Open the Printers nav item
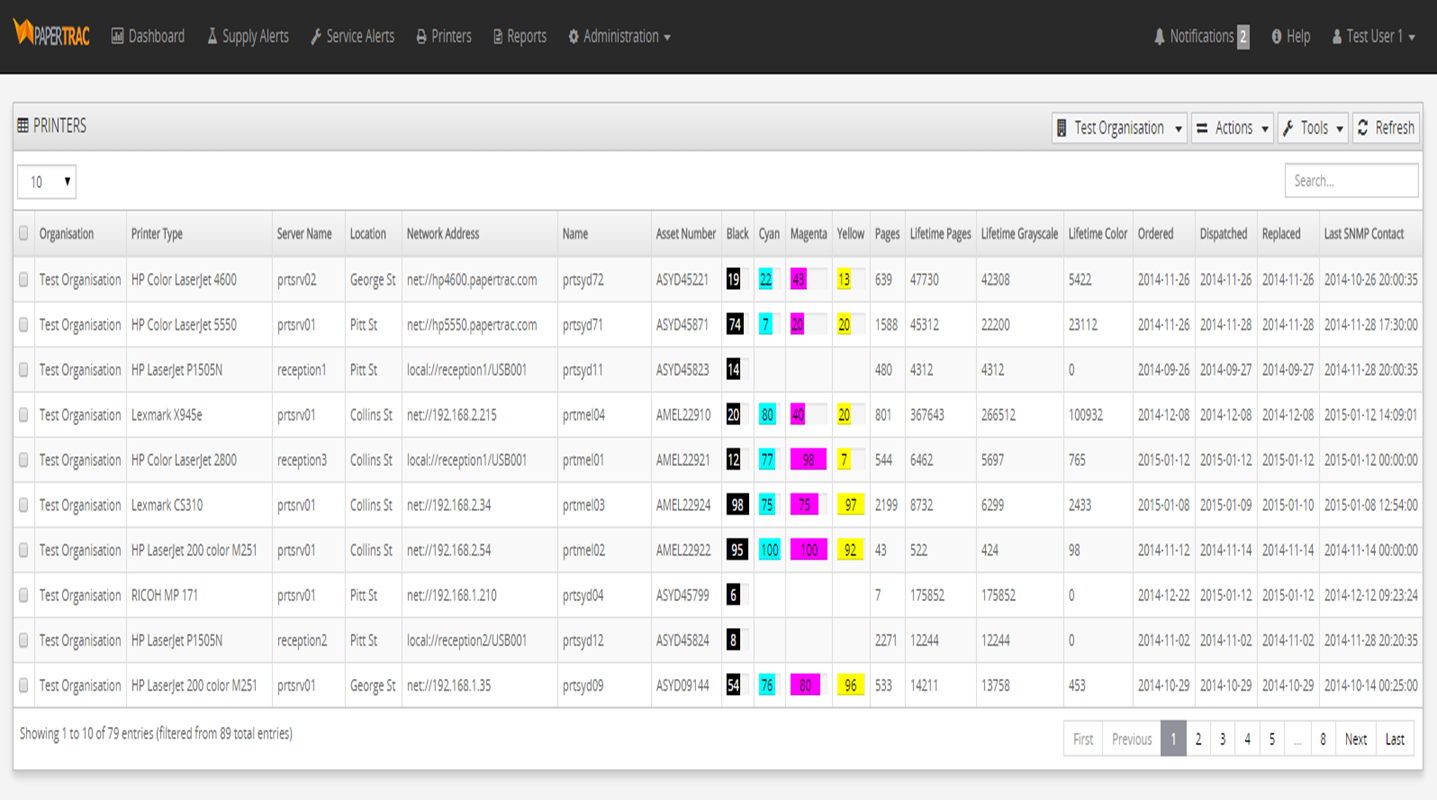 (x=444, y=37)
